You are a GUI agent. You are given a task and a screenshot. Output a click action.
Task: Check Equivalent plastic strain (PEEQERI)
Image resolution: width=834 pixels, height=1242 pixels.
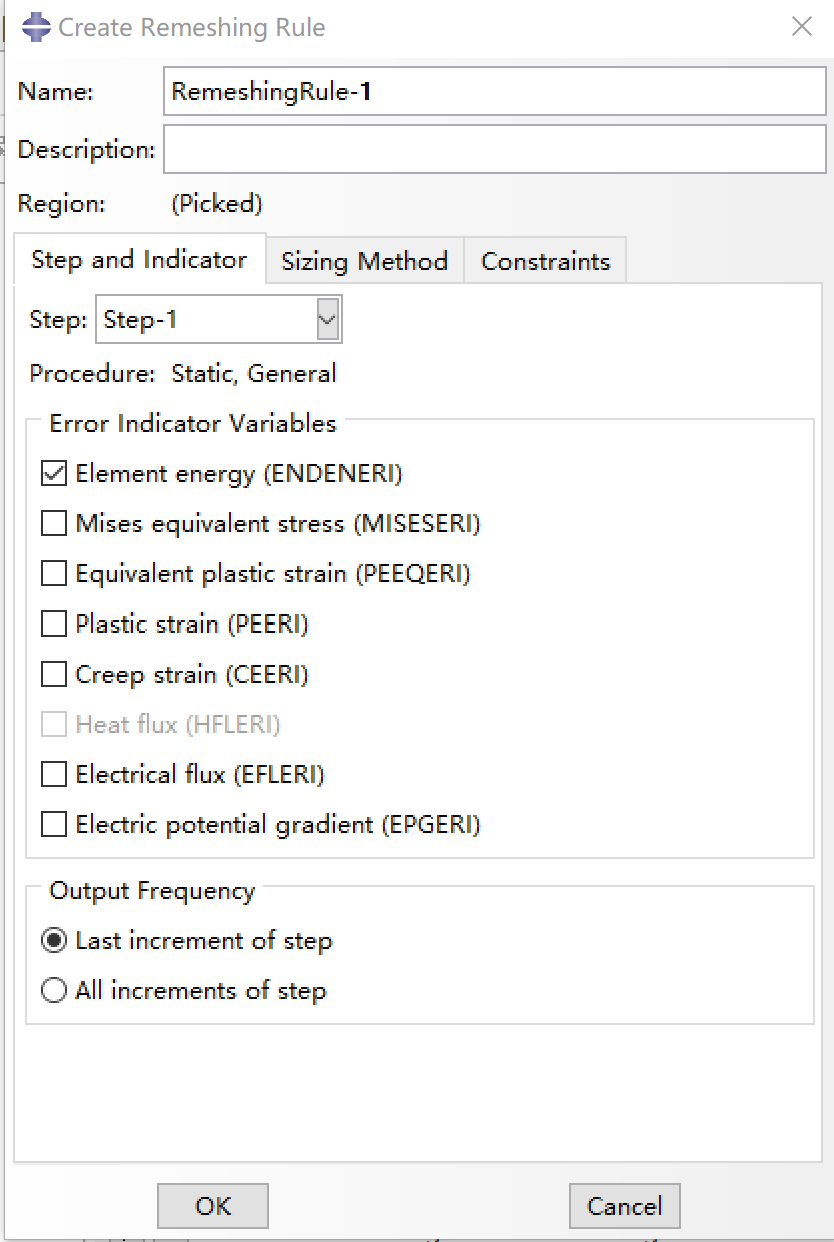tap(54, 574)
